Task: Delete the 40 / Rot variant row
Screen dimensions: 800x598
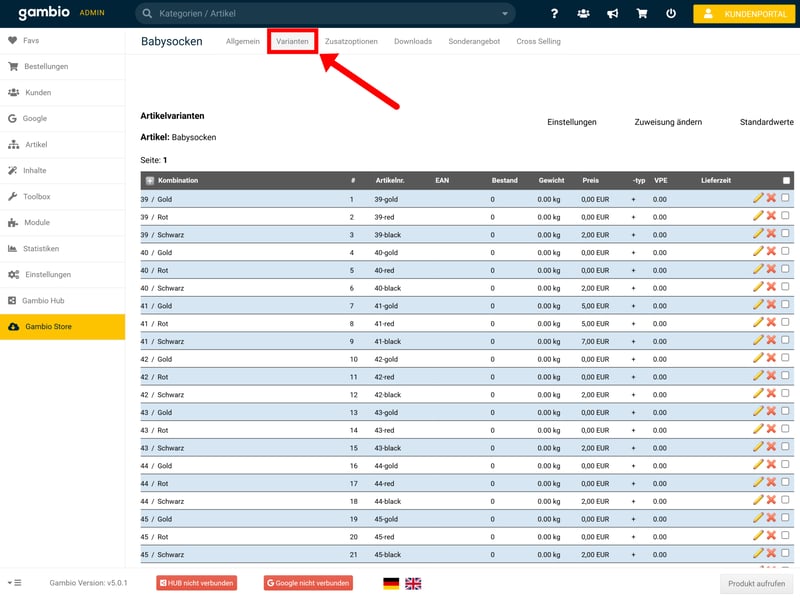Action: pos(771,269)
